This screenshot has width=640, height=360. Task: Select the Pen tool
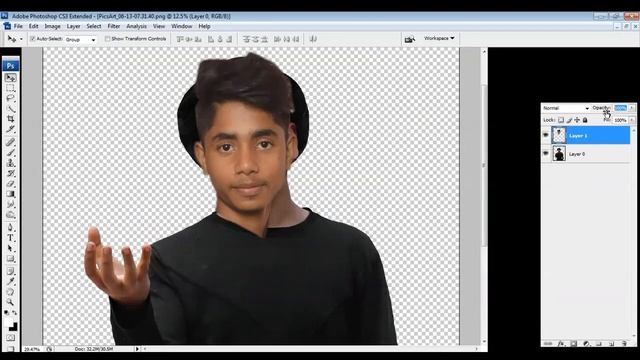[x=11, y=227]
